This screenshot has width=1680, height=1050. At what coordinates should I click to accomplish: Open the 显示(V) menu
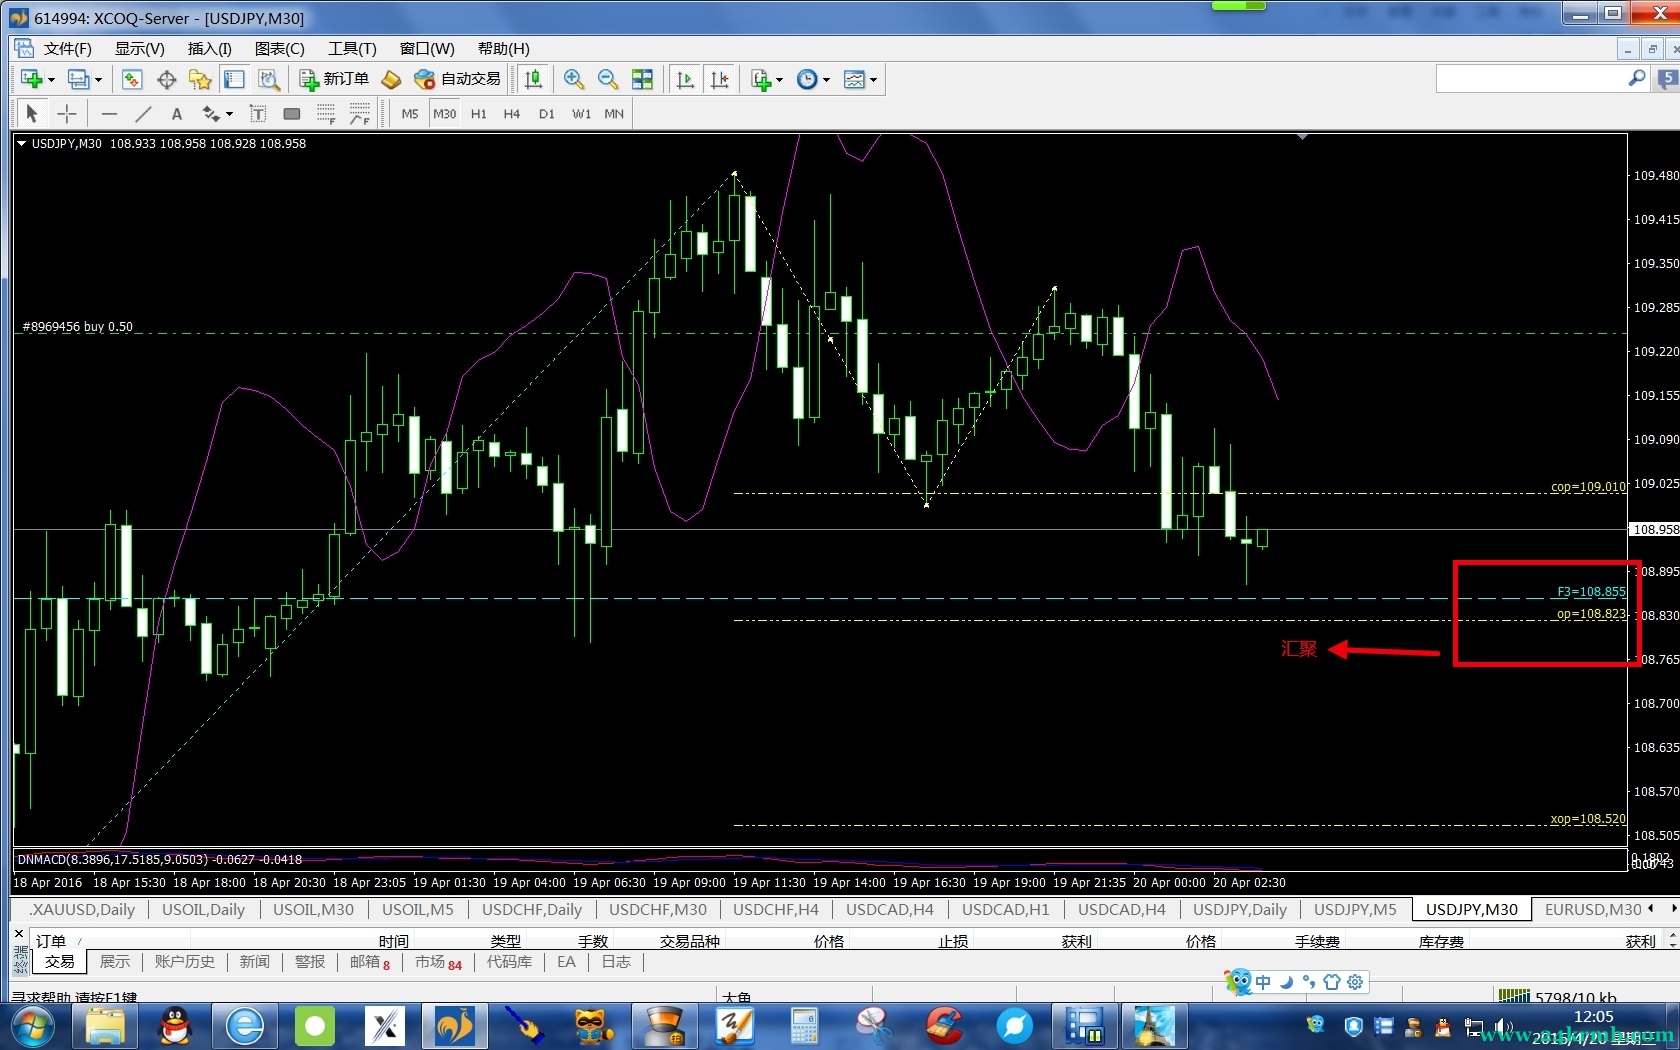[x=139, y=49]
